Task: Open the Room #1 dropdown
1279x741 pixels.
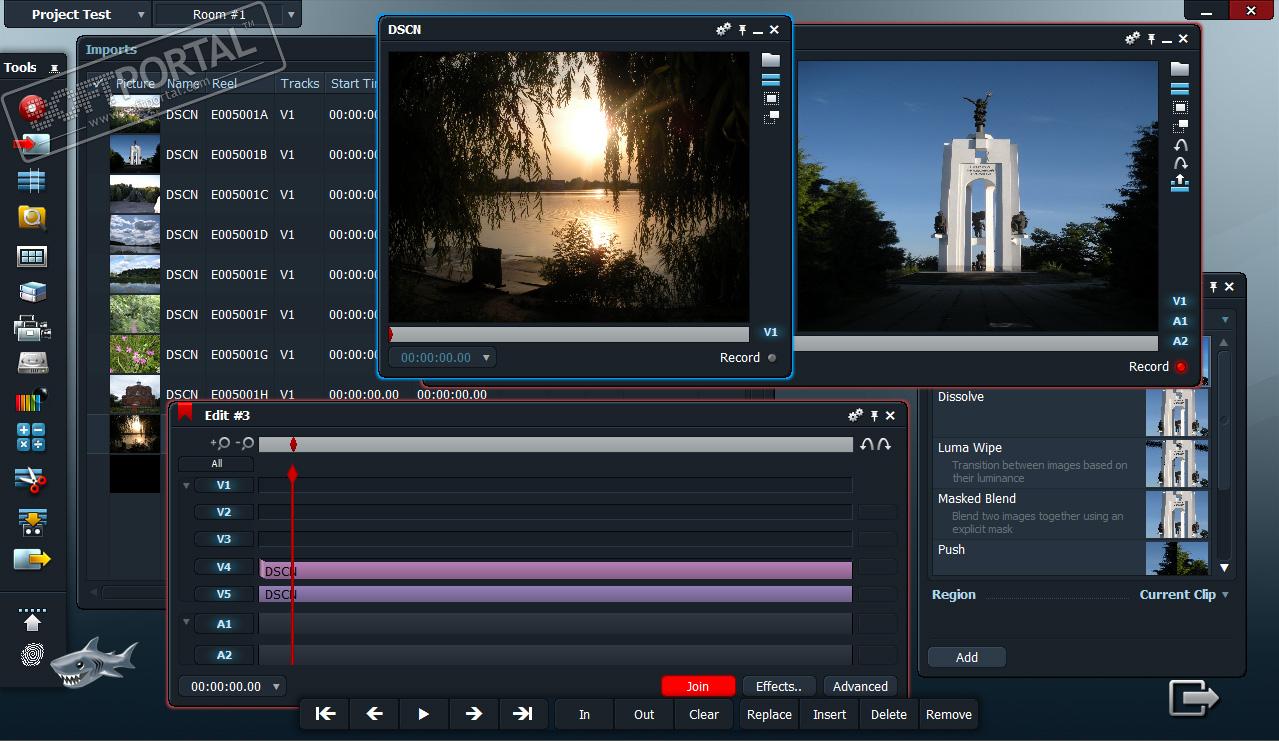Action: click(291, 15)
